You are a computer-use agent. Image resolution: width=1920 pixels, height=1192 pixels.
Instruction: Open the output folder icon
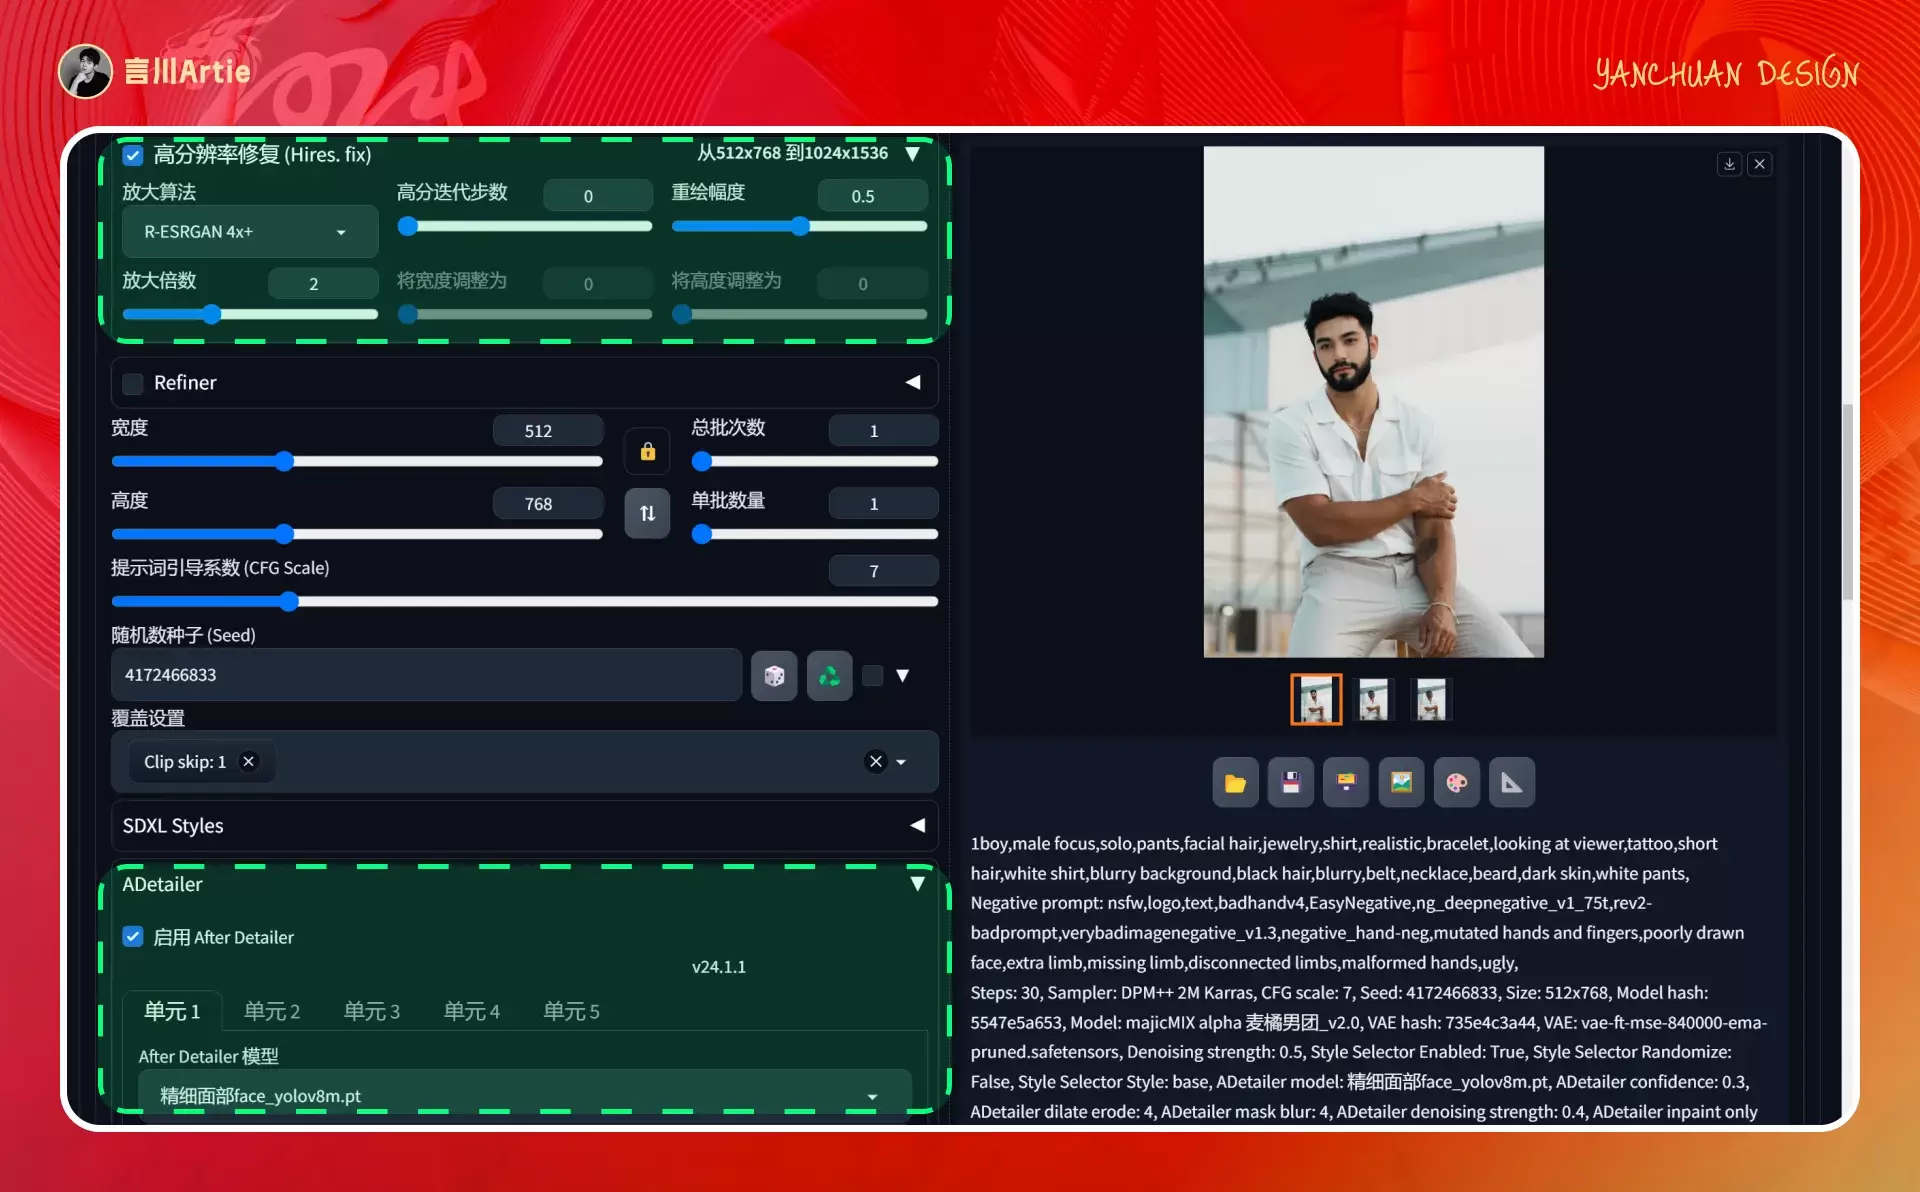1235,783
